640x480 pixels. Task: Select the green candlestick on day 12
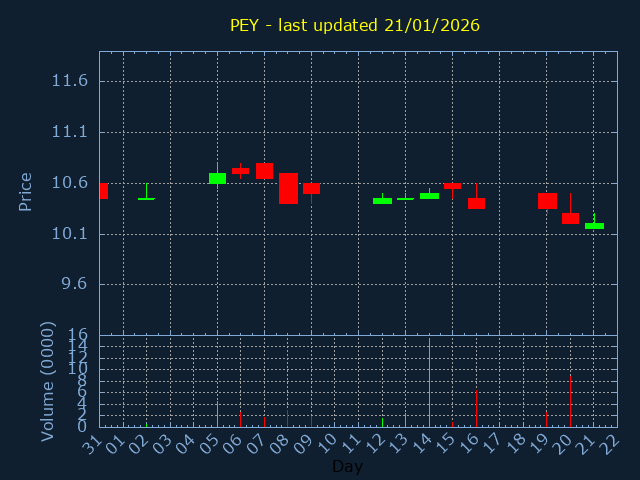382,200
